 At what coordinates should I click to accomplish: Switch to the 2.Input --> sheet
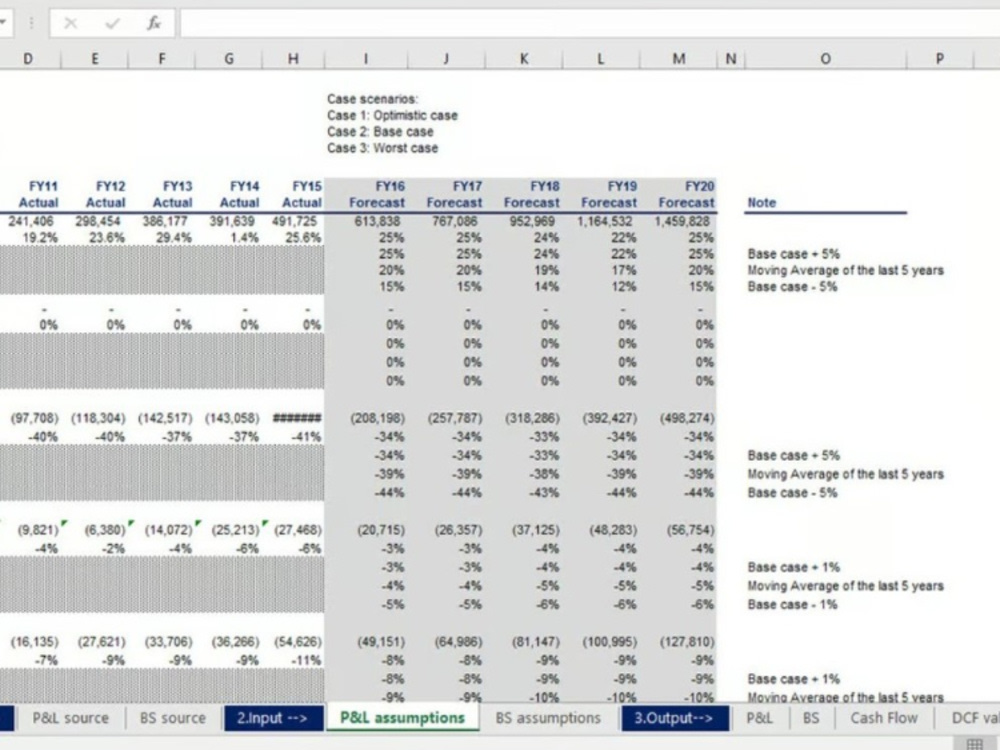pyautogui.click(x=272, y=718)
